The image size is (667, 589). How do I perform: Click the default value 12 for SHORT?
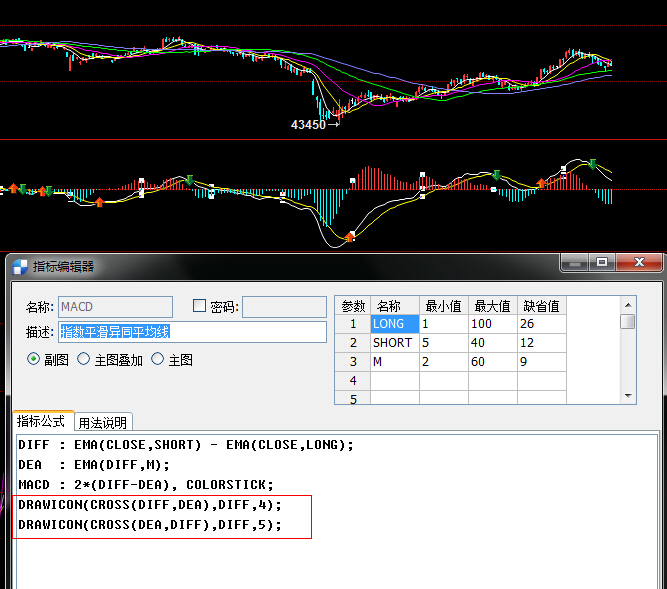pyautogui.click(x=541, y=343)
